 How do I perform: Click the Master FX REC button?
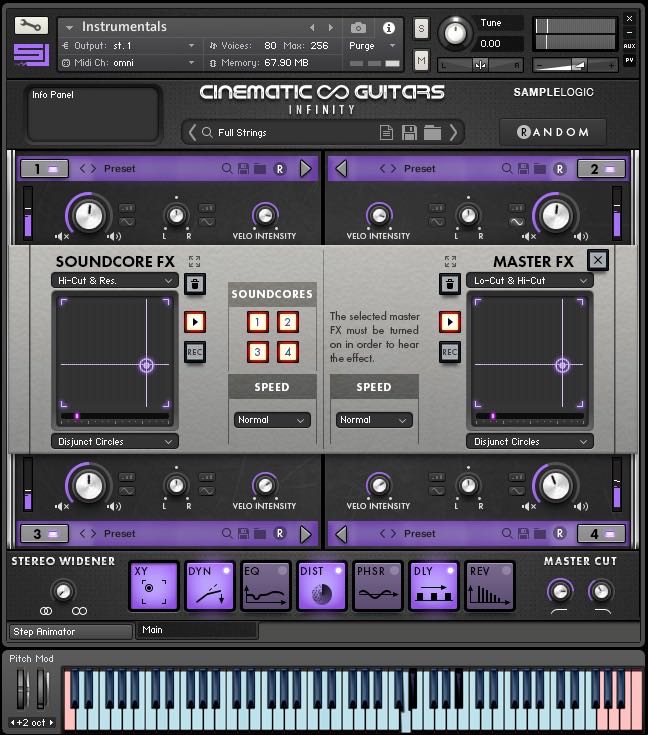(x=450, y=352)
